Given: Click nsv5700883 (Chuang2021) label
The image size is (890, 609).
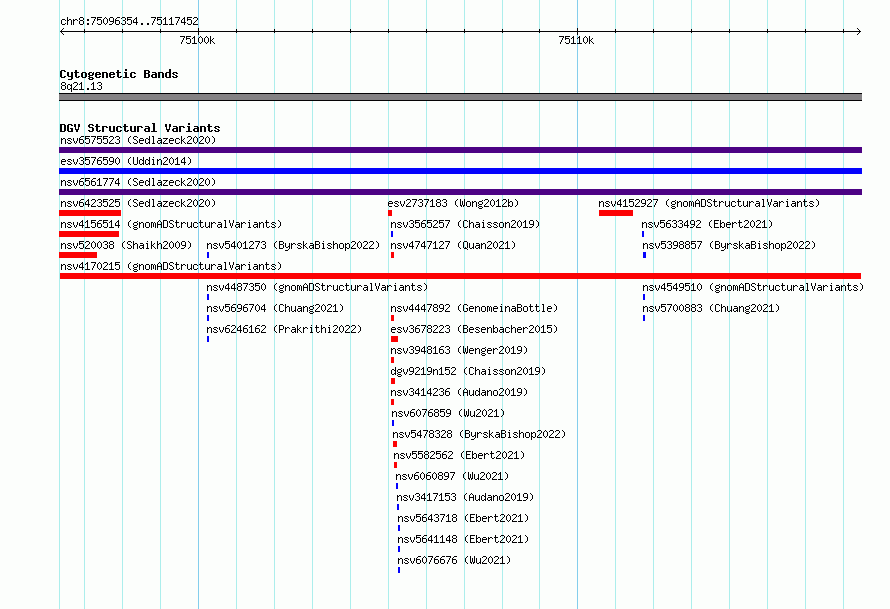Looking at the screenshot, I should click(x=711, y=308).
